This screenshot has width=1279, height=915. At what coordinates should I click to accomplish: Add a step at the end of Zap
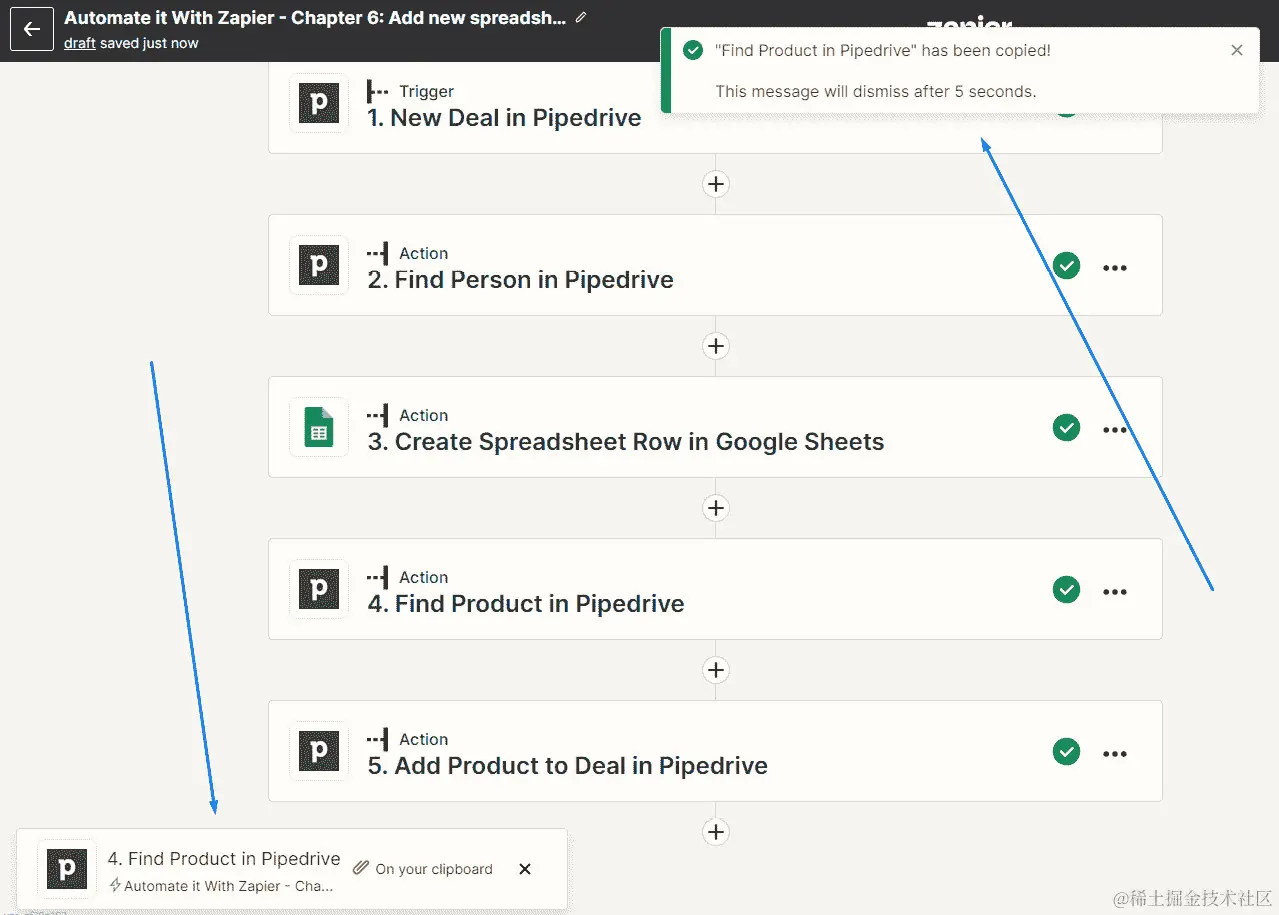pyautogui.click(x=715, y=832)
